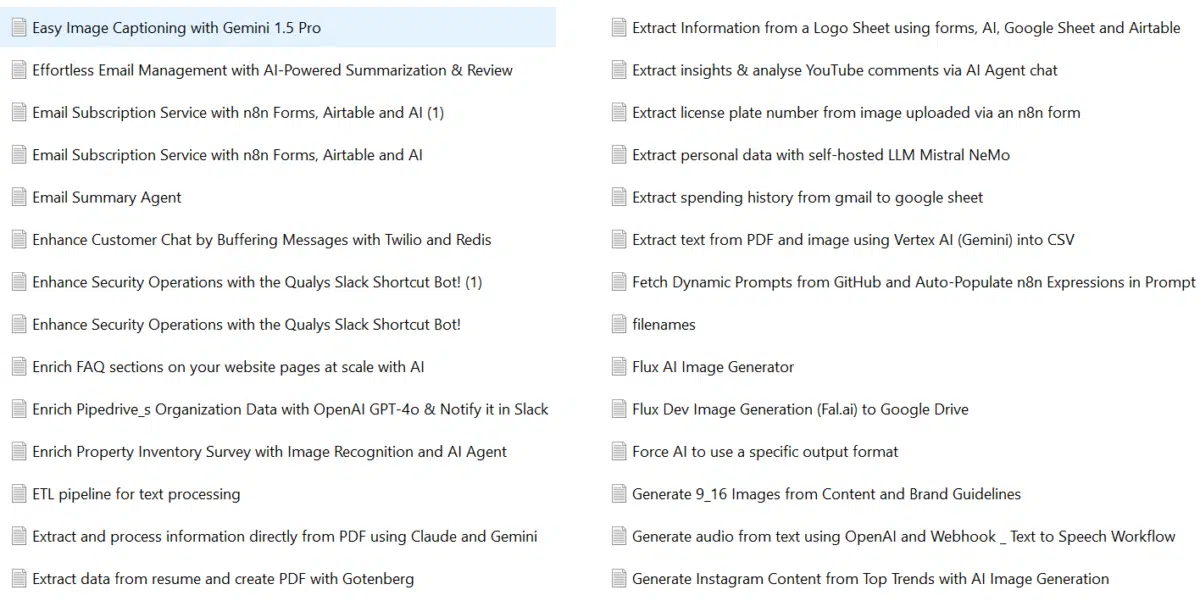Viewport: 1200px width, 601px height.
Task: Open Enhance Customer Chat by Buffering Messages file
Action: pyautogui.click(x=261, y=240)
